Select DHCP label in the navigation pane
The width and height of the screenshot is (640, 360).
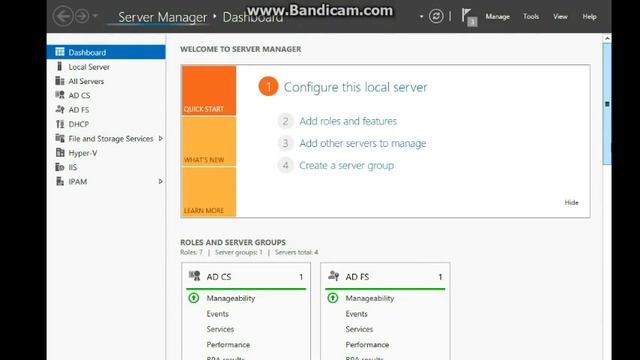pos(78,124)
